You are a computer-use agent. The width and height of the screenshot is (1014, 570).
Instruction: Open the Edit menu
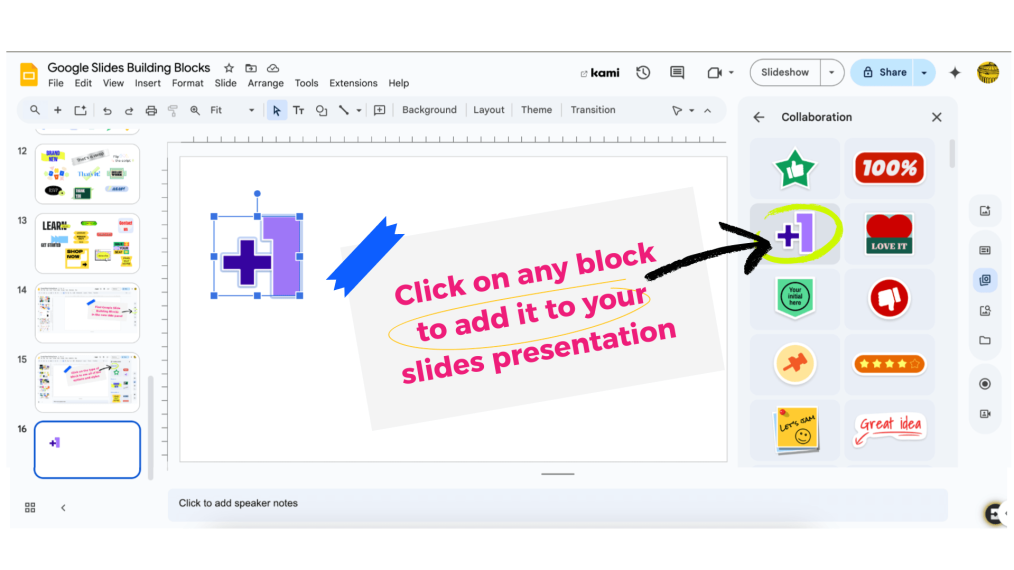click(83, 83)
